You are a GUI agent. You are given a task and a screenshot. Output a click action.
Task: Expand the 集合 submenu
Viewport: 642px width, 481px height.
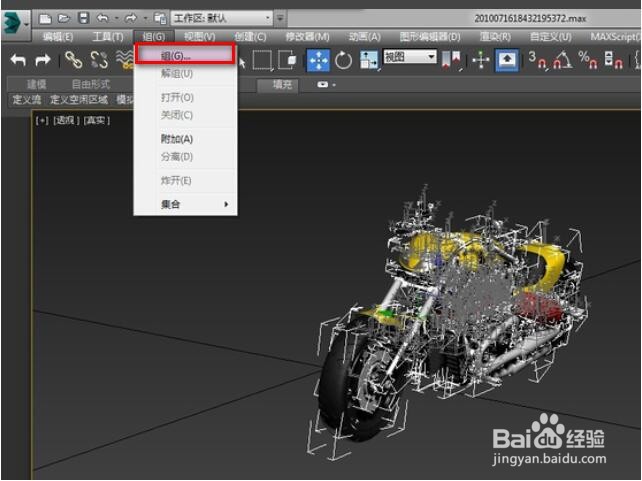(x=186, y=204)
